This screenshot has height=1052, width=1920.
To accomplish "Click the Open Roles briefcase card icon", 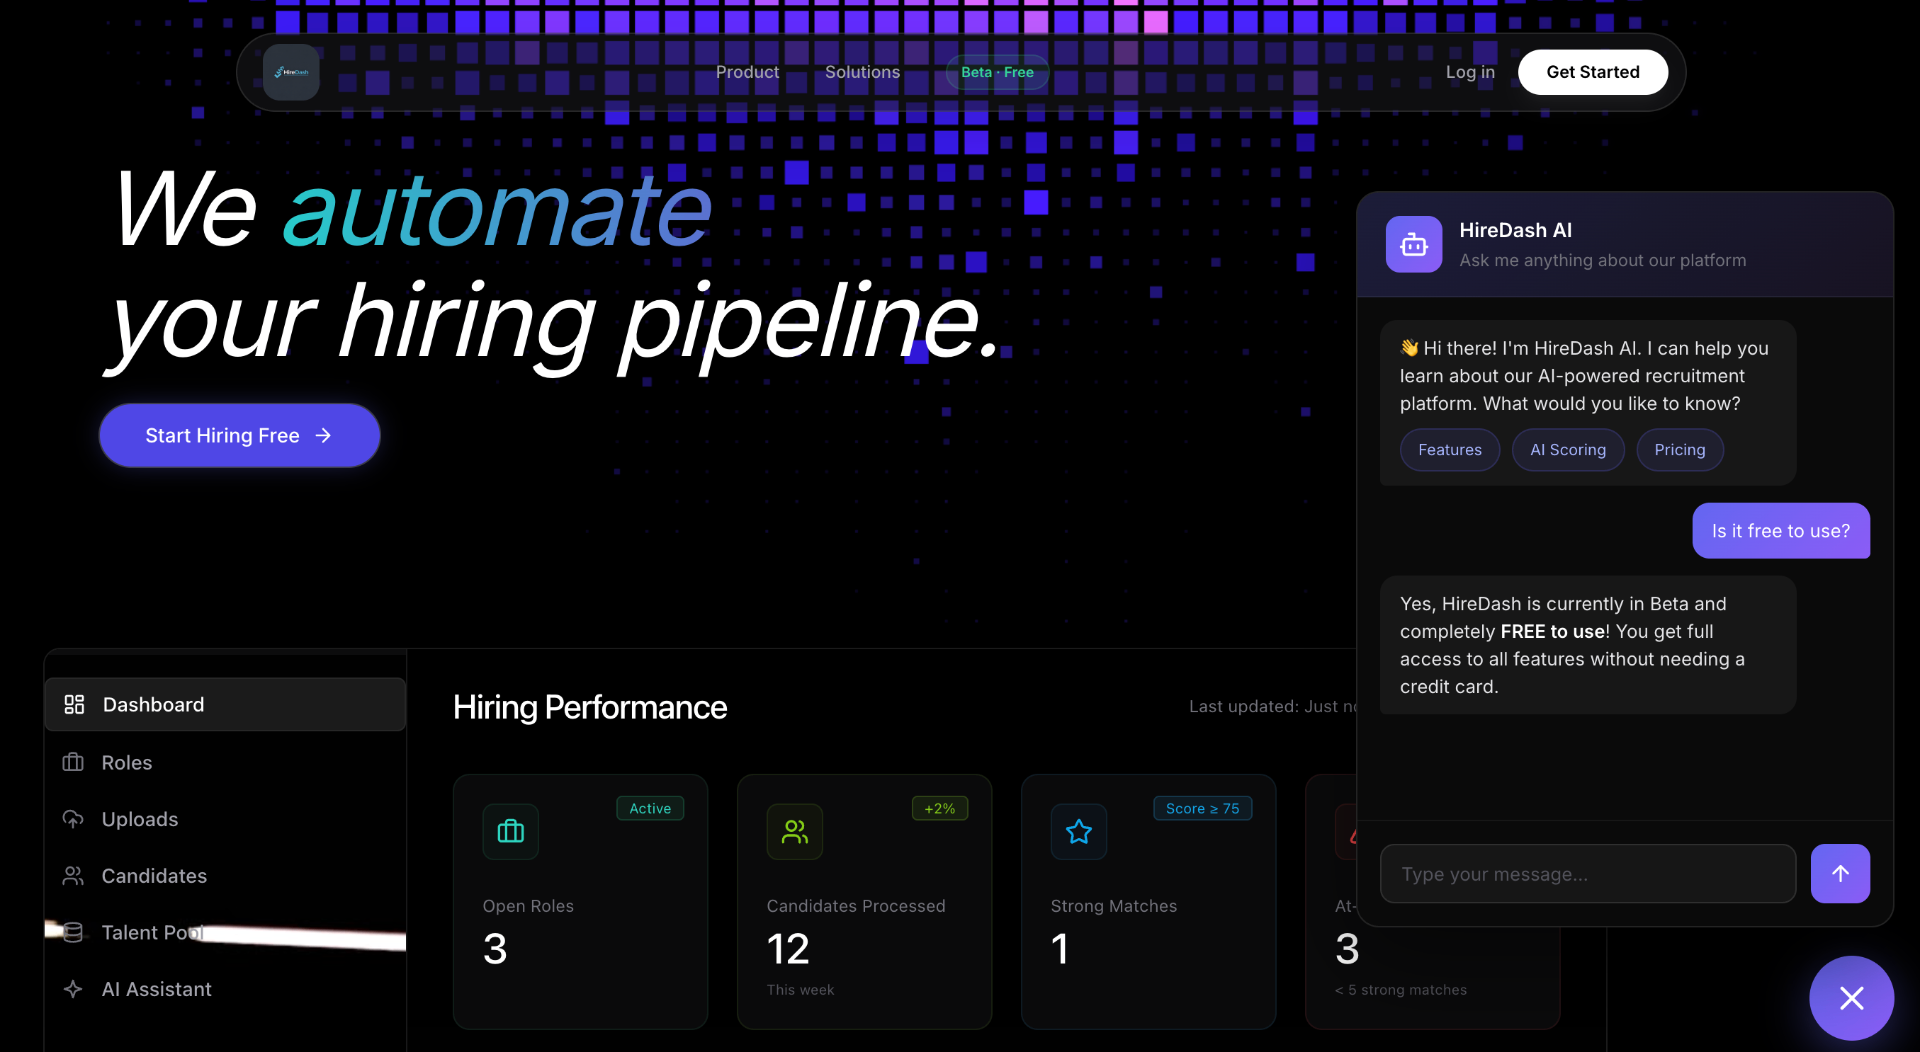I will point(511,831).
